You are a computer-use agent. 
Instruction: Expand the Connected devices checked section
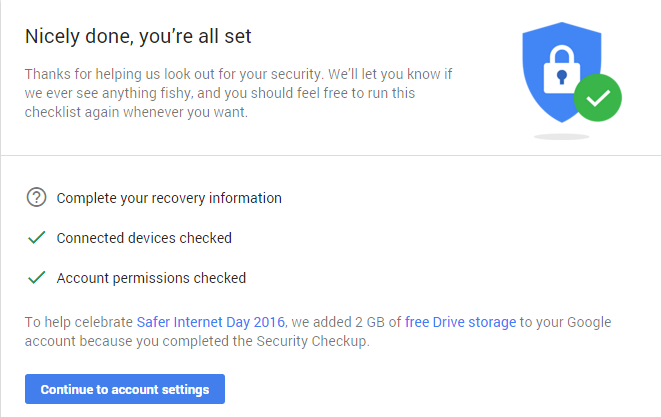pyautogui.click(x=144, y=238)
